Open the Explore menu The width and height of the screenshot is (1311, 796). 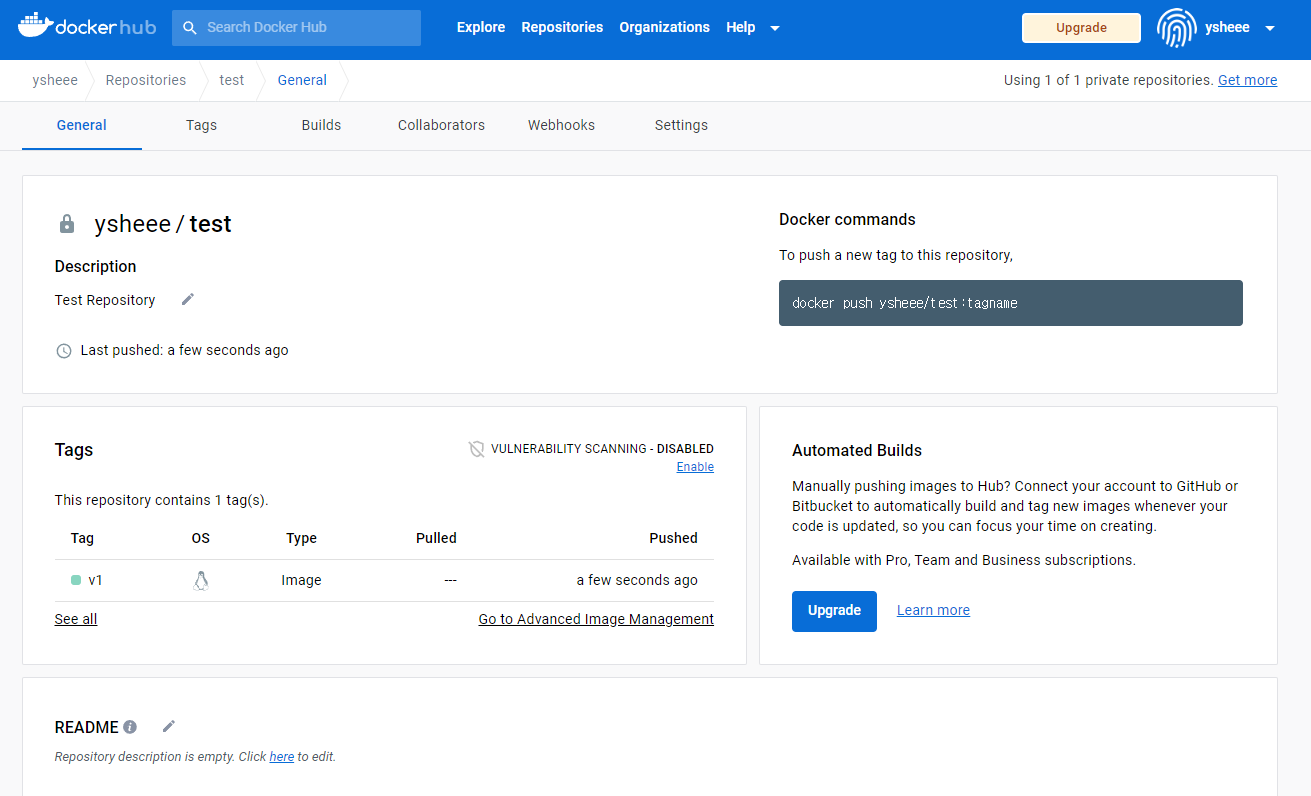(481, 27)
